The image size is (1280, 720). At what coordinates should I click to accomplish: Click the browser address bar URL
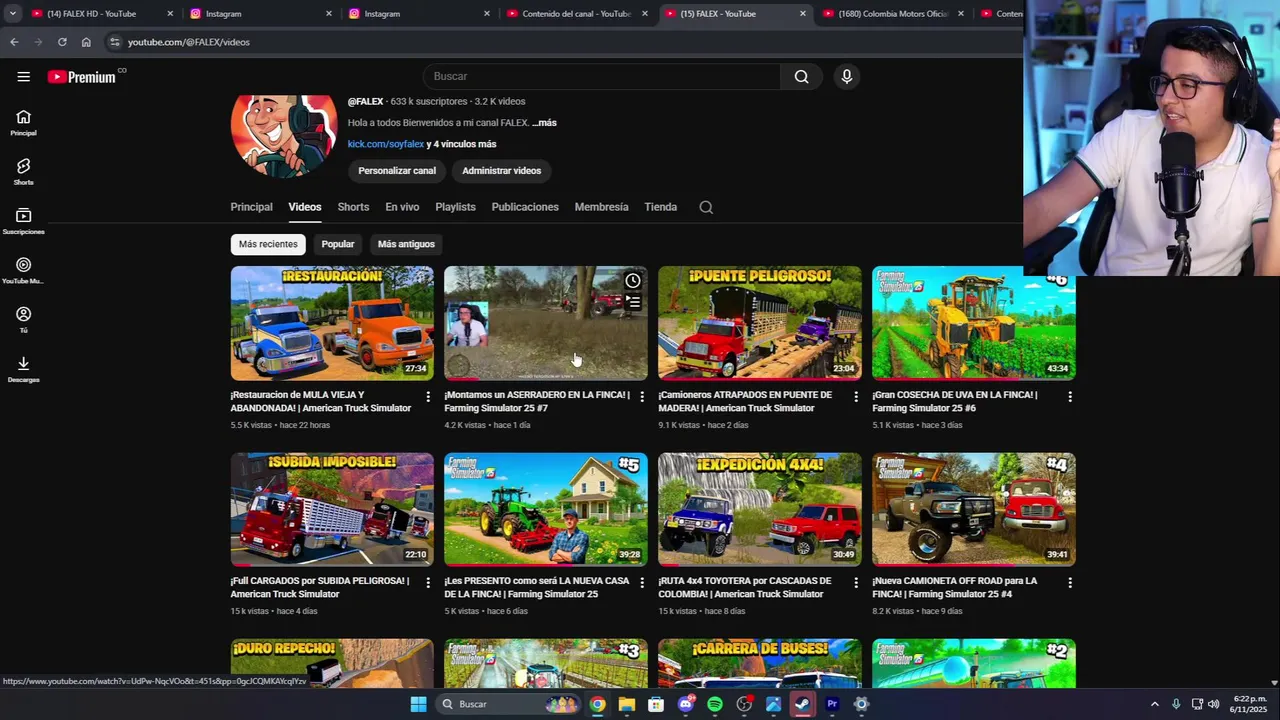click(189, 42)
